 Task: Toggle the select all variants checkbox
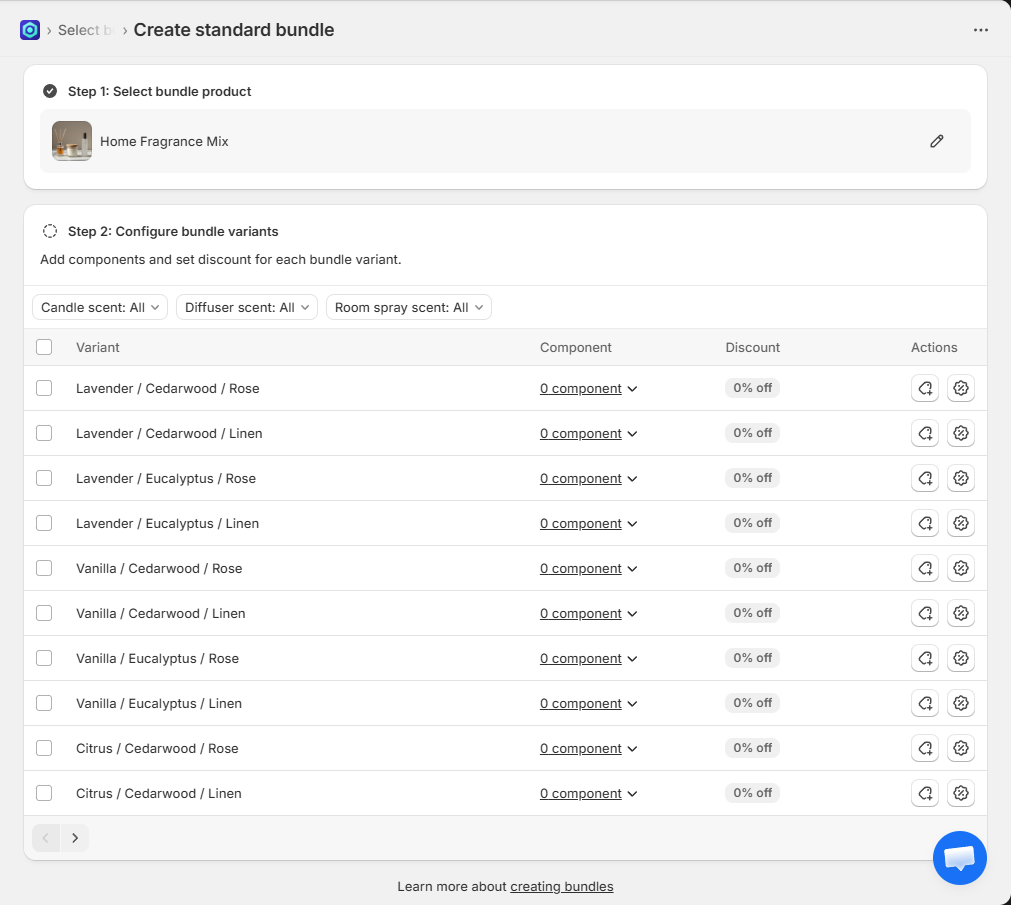click(44, 347)
